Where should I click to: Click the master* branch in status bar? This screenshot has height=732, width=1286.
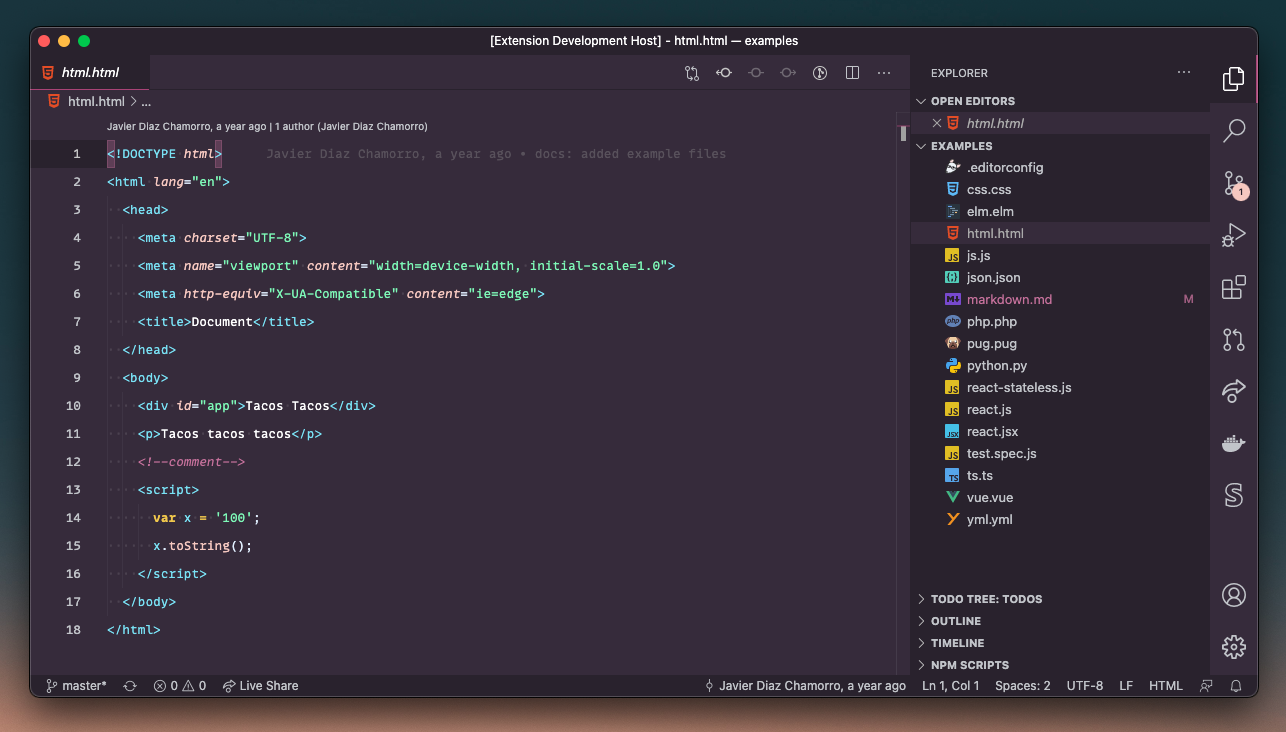(76, 686)
